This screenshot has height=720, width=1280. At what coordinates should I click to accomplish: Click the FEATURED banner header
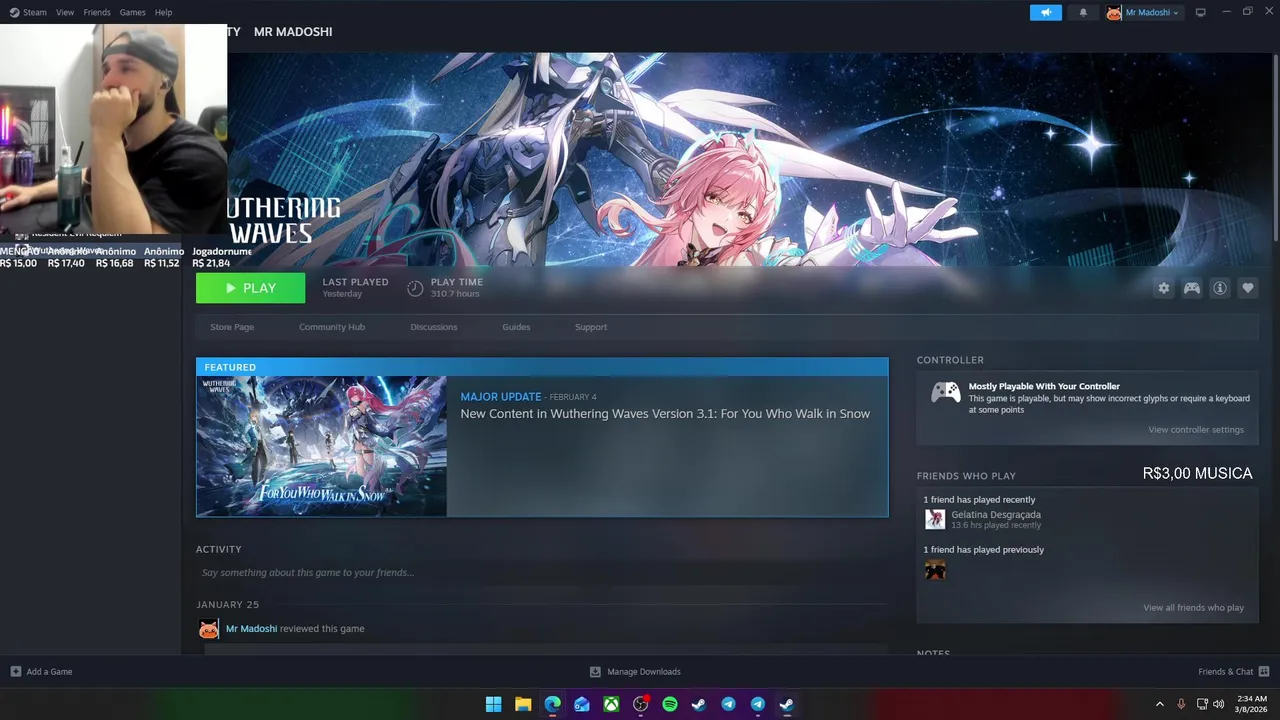(x=542, y=367)
